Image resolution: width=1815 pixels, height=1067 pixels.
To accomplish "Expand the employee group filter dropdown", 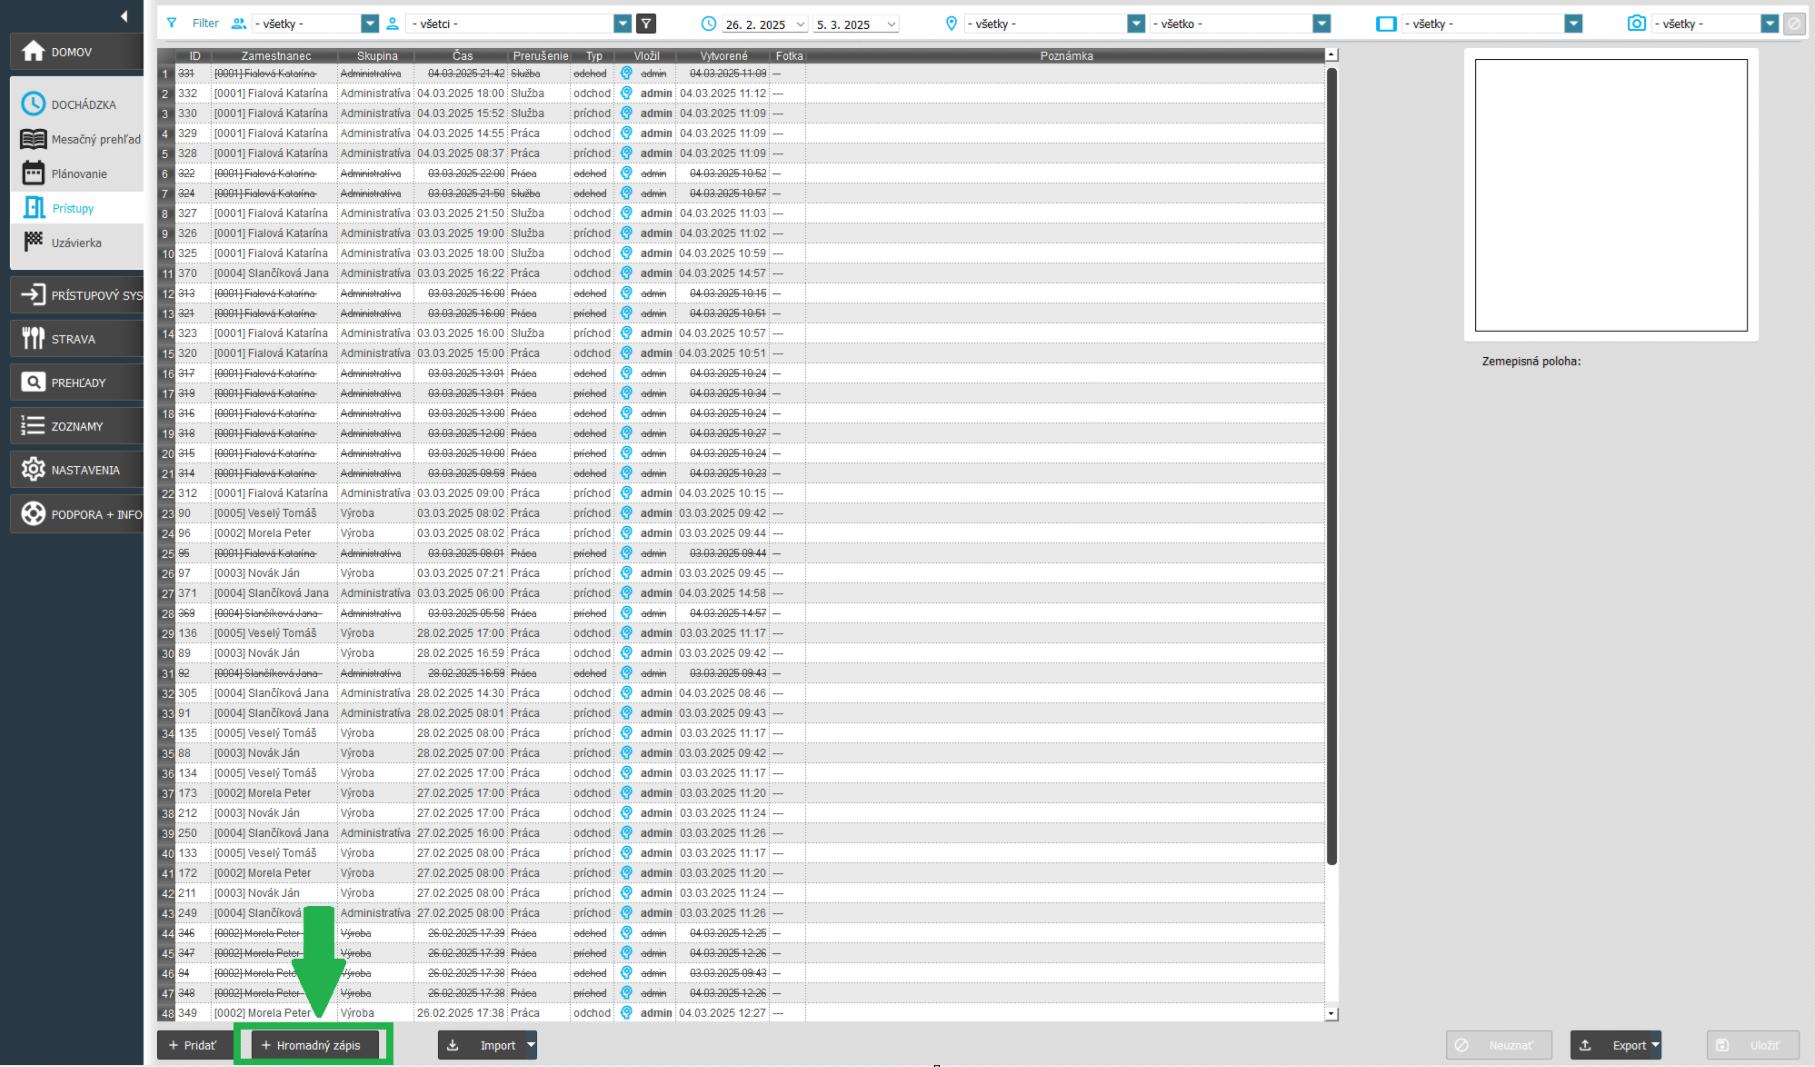I will point(370,24).
